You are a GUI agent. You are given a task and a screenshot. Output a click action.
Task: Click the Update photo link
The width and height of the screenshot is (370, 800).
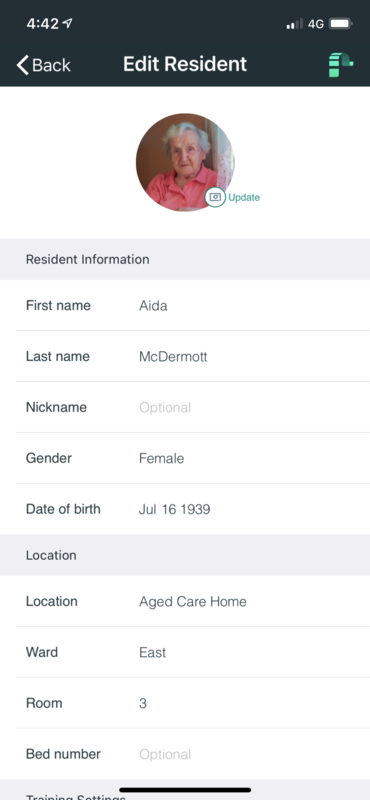244,197
